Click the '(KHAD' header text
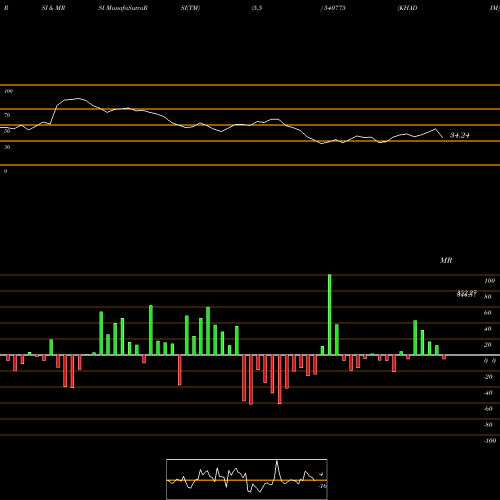This screenshot has width=500, height=500. [x=407, y=8]
